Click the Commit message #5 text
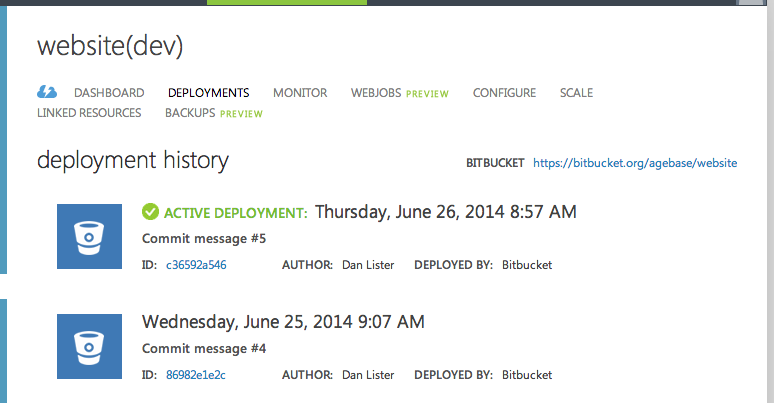774x403 pixels. point(204,239)
